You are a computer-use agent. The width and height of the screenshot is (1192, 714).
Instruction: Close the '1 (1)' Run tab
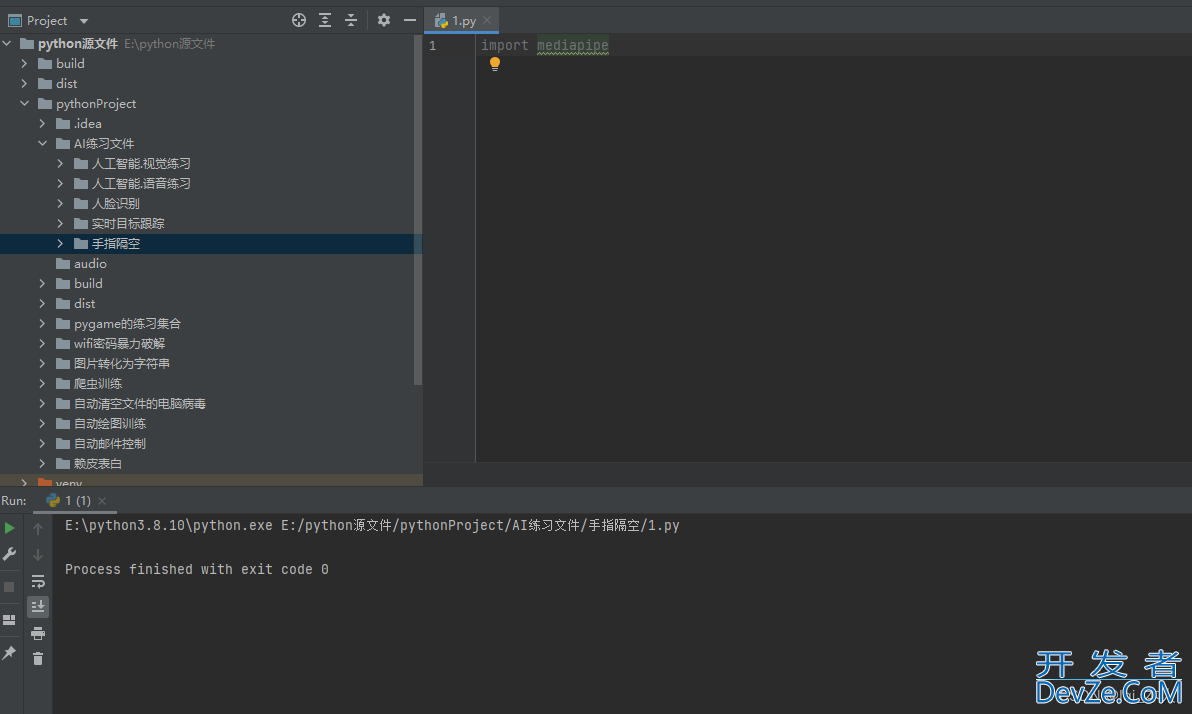[102, 500]
